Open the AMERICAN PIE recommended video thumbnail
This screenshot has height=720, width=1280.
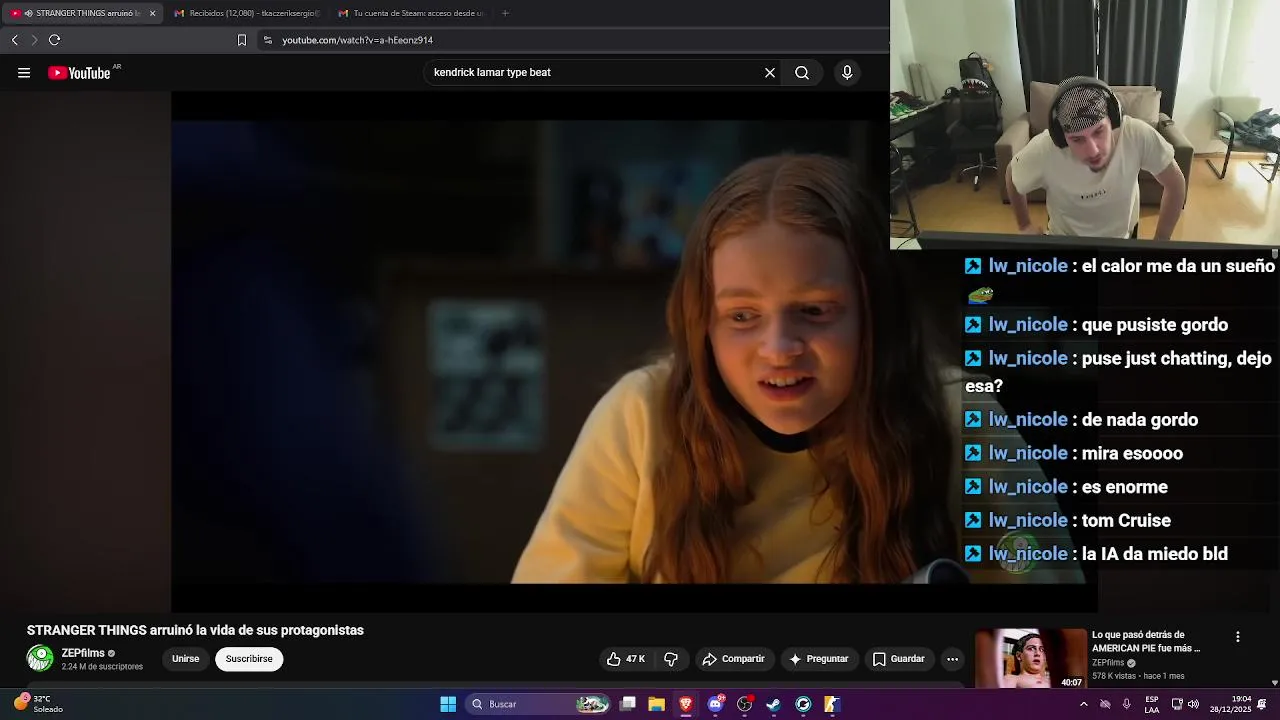coord(1031,659)
